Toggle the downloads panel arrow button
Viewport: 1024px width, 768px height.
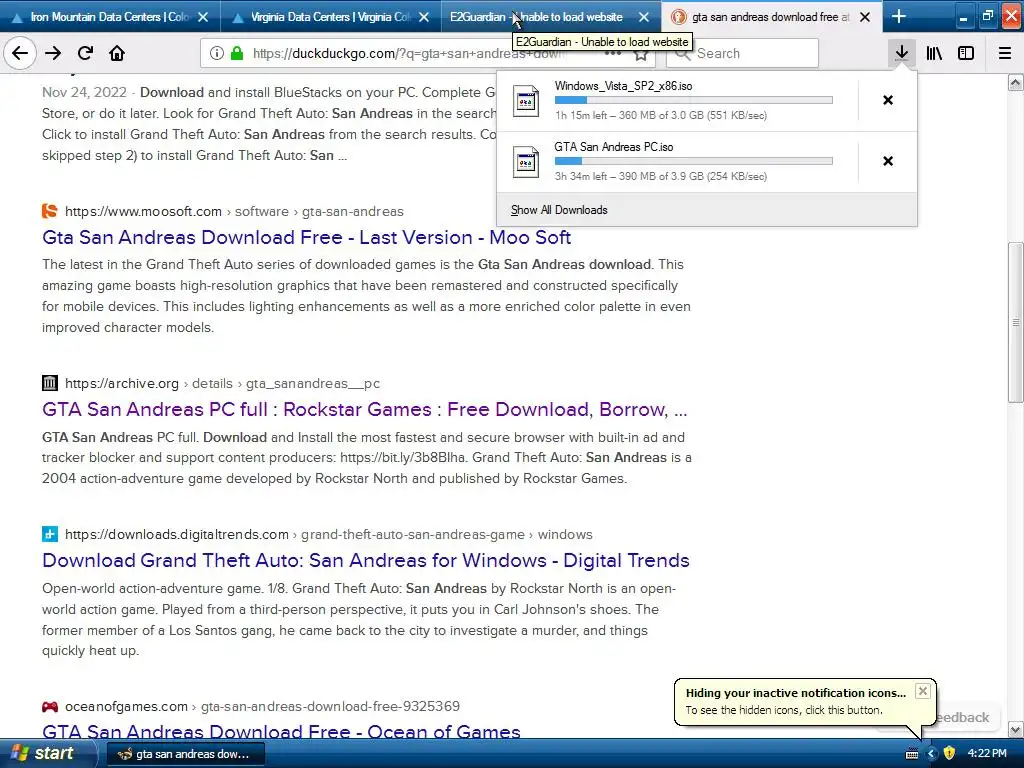[x=901, y=54]
